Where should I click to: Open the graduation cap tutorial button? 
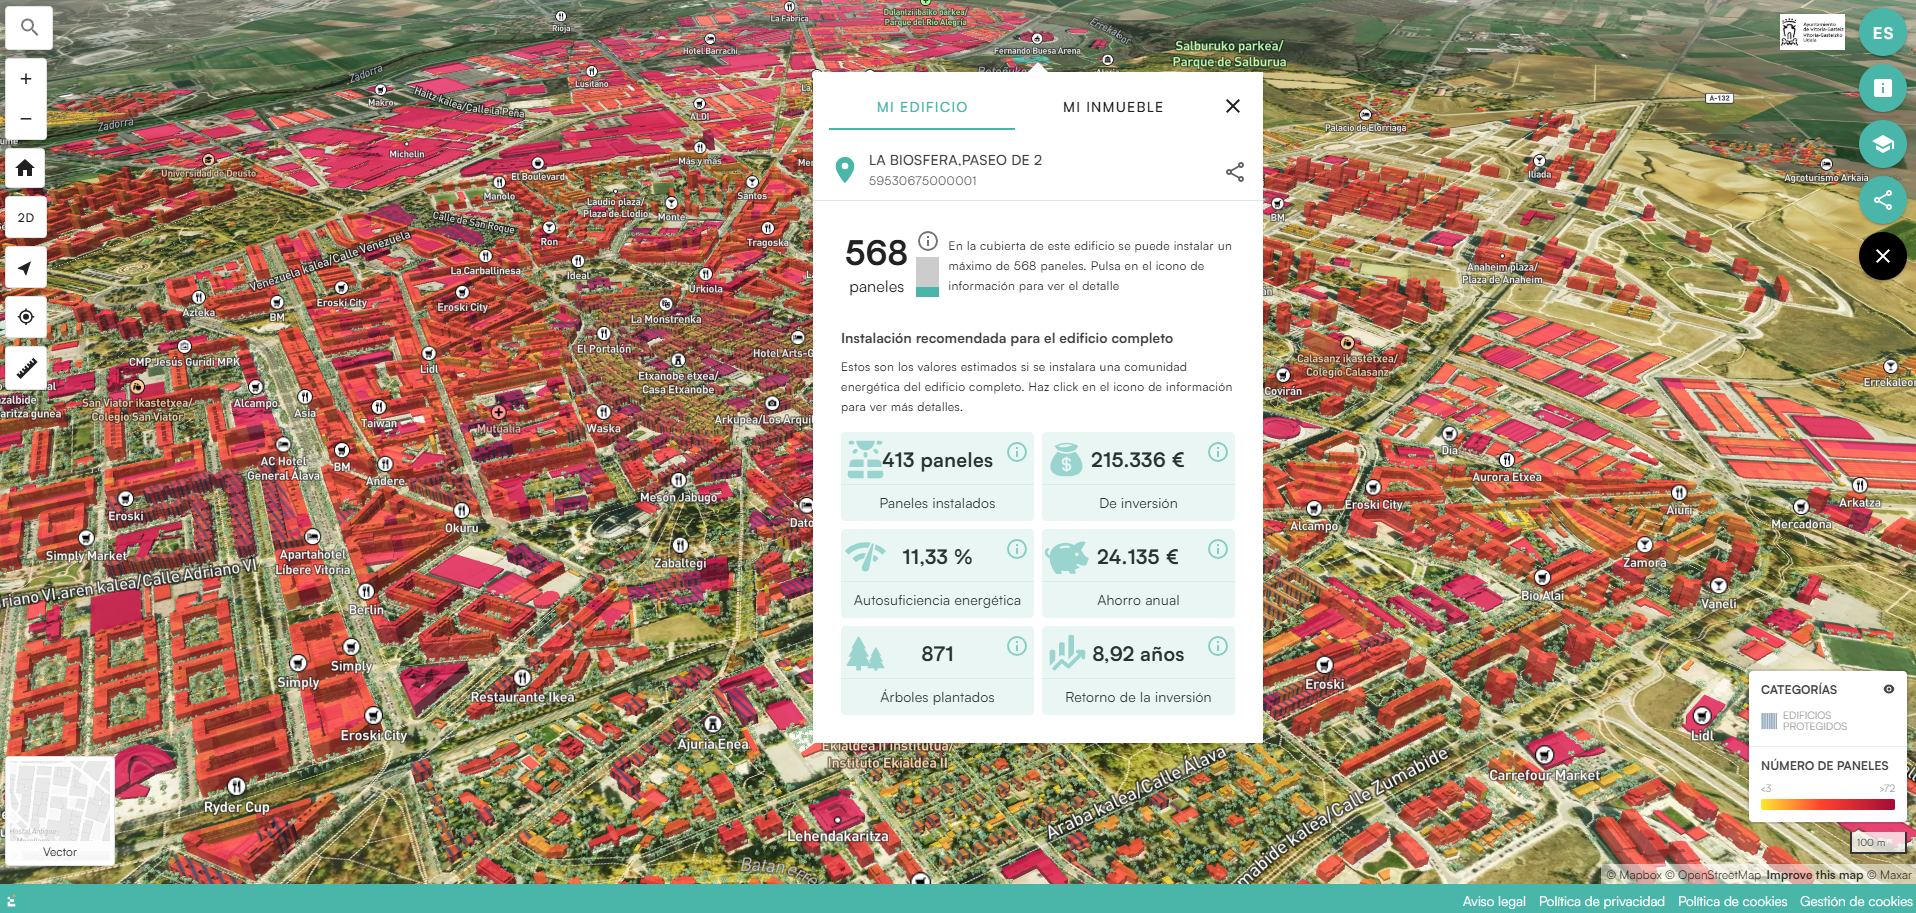tap(1882, 144)
